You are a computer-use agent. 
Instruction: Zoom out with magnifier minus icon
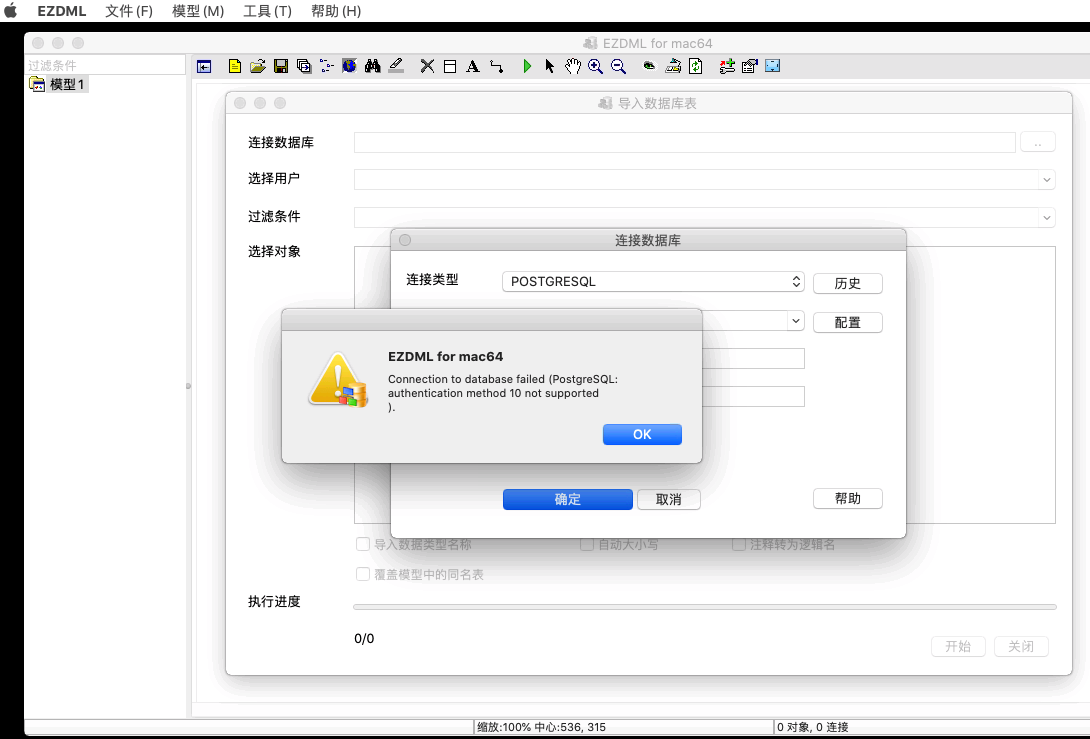[x=618, y=66]
